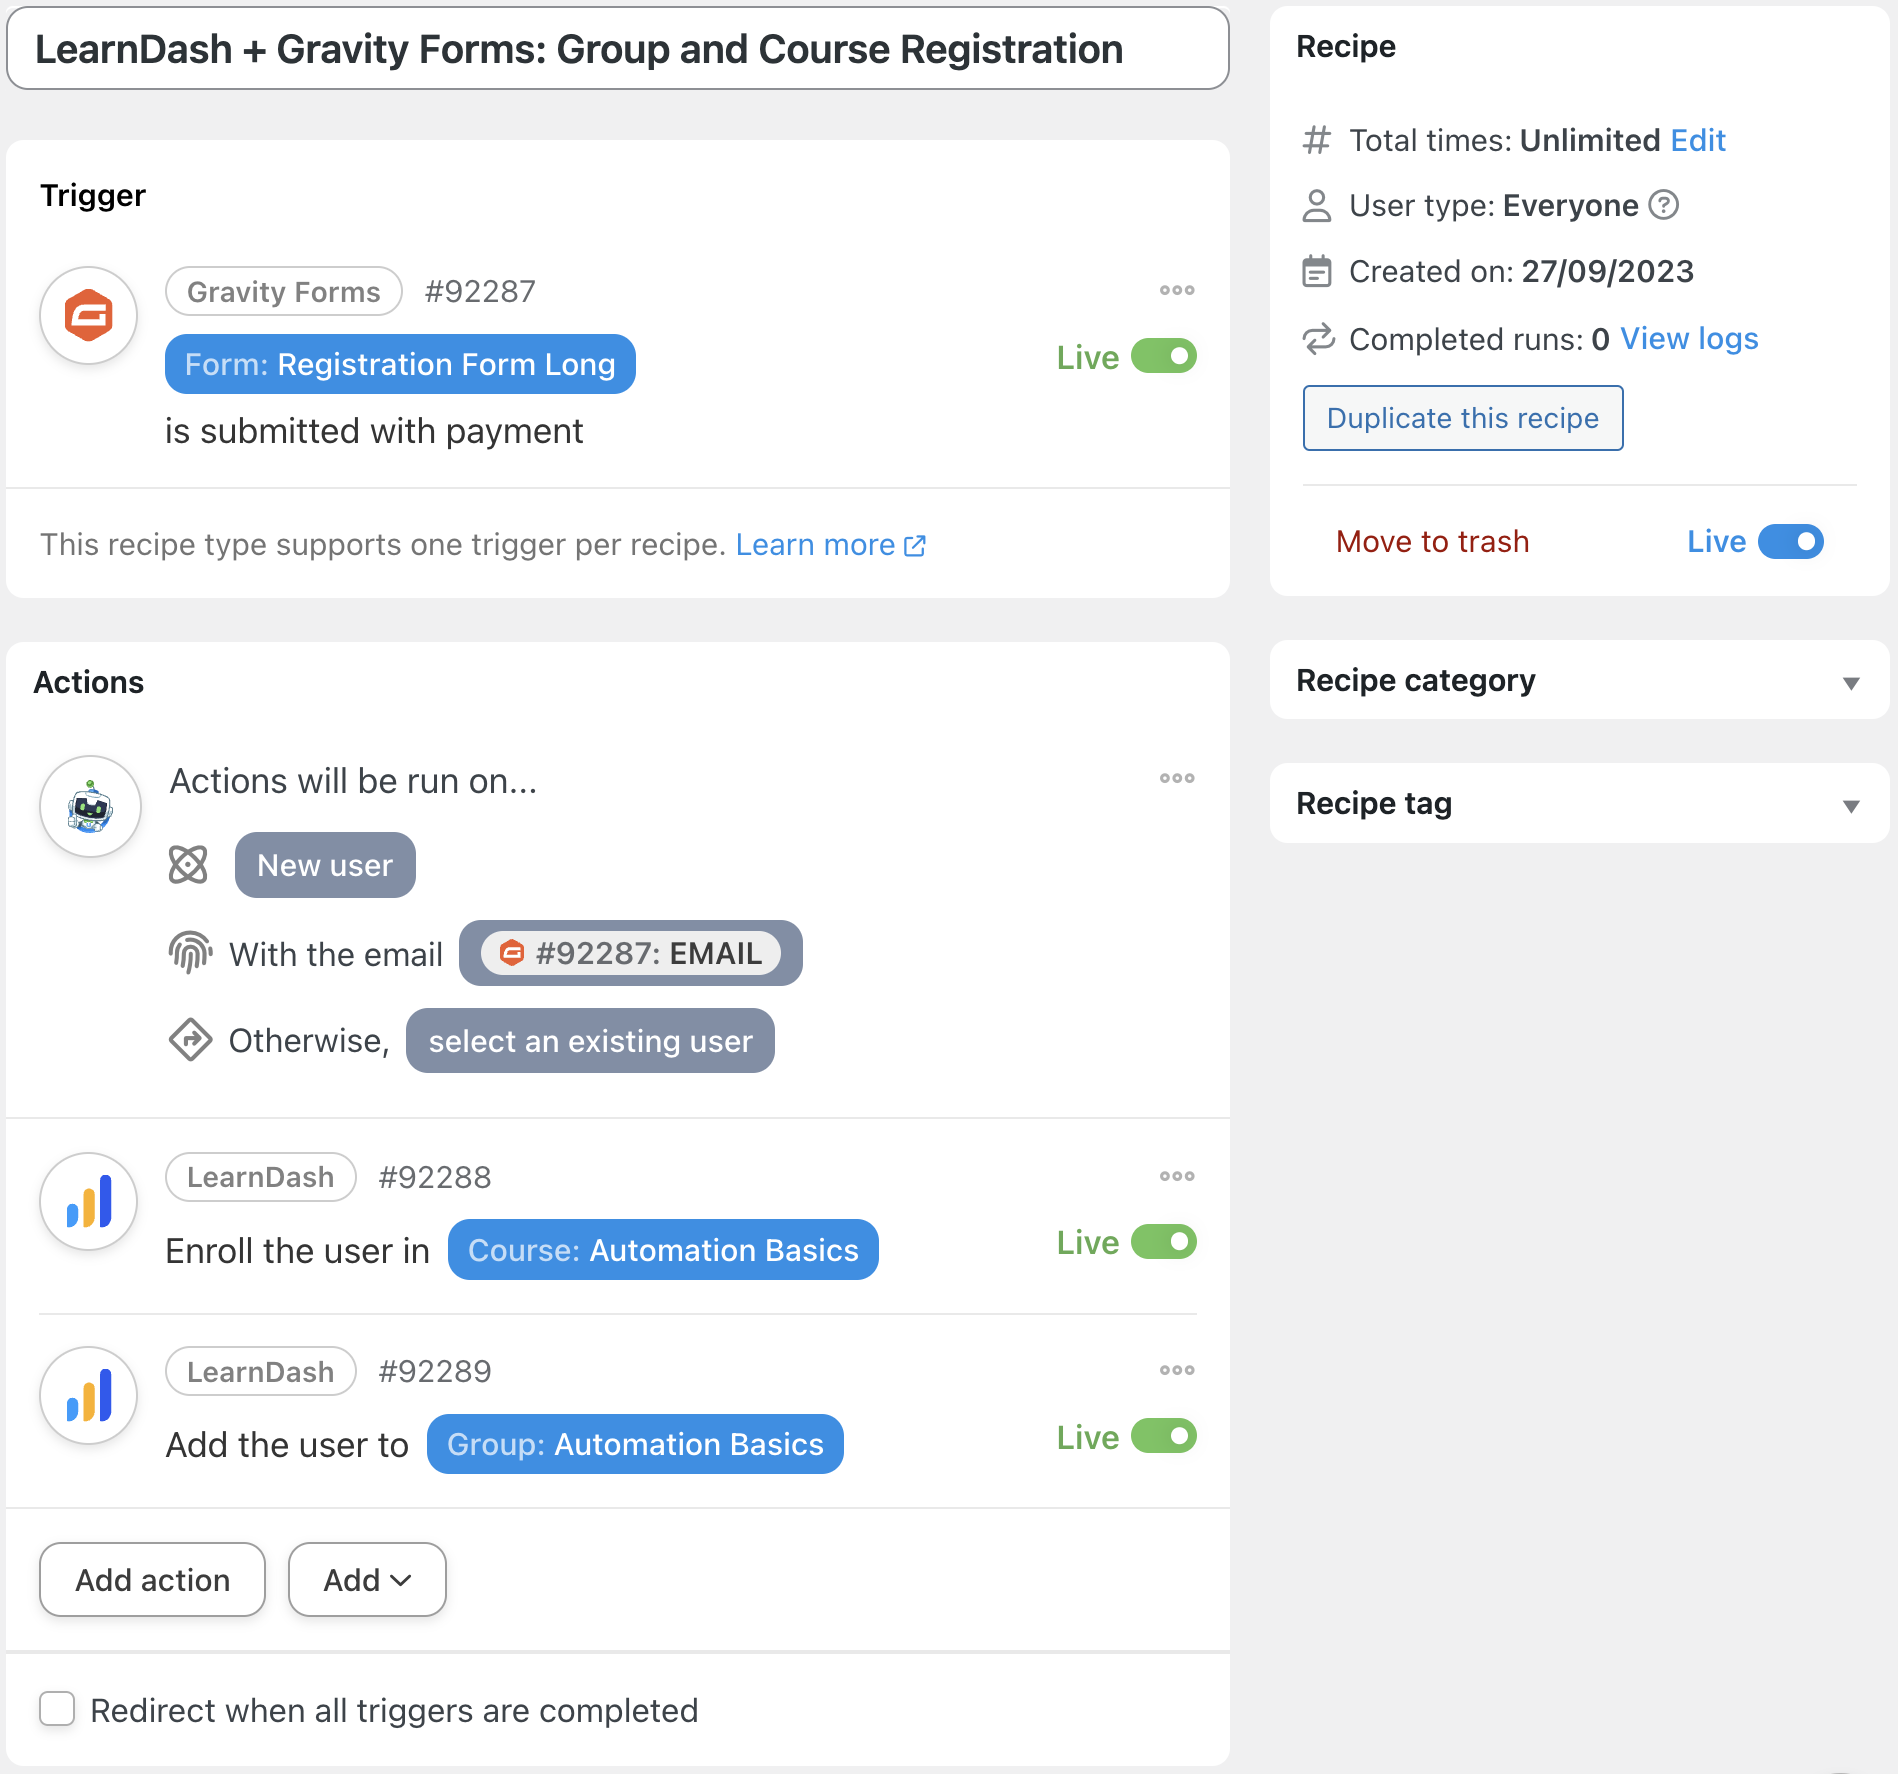
Task: Click the fingerprint icon beside With the email
Action: [x=190, y=953]
